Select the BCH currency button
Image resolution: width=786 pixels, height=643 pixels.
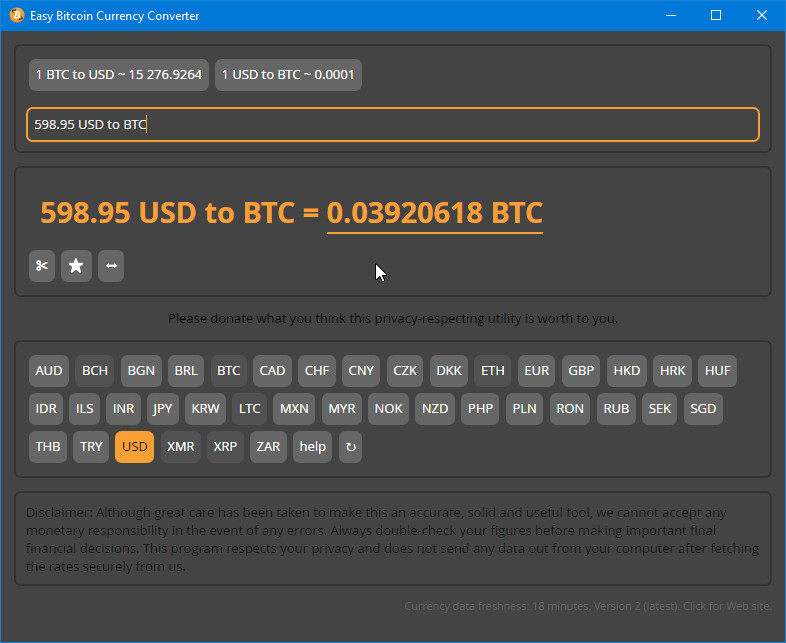(95, 371)
